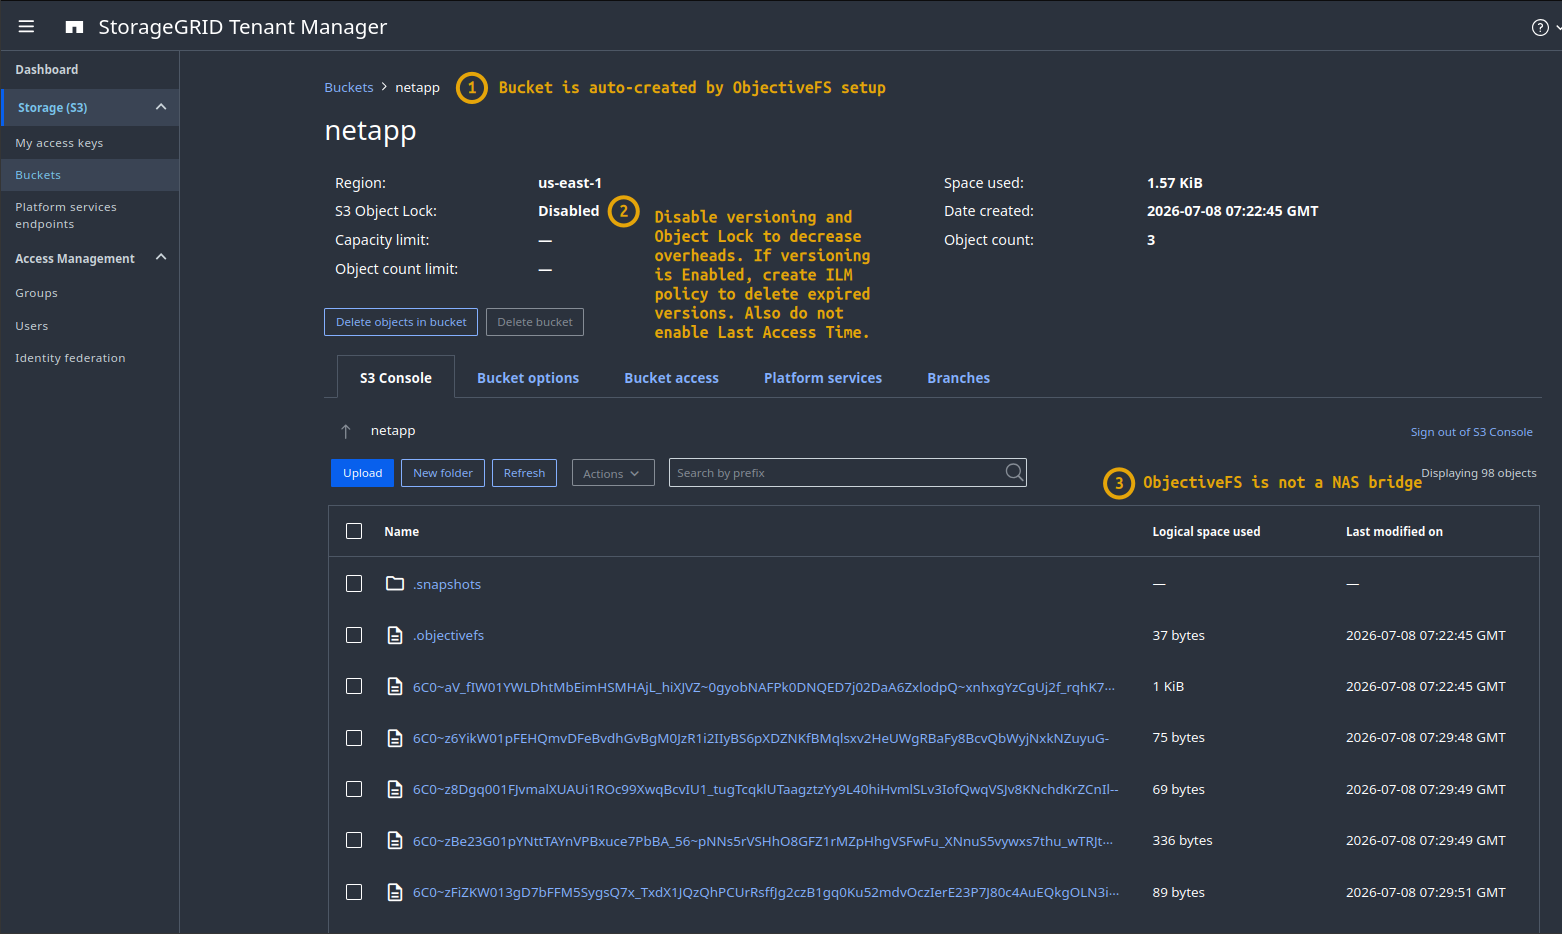Click the search magnifier icon
This screenshot has height=934, width=1562.
[1014, 472]
